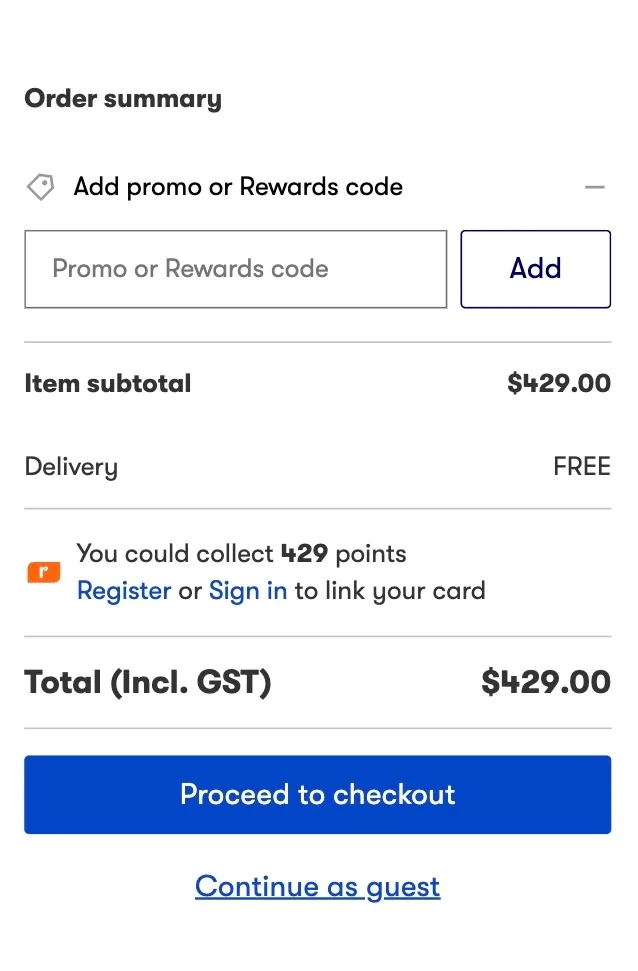The image size is (638, 971).
Task: Open the Register link
Action: coord(124,591)
